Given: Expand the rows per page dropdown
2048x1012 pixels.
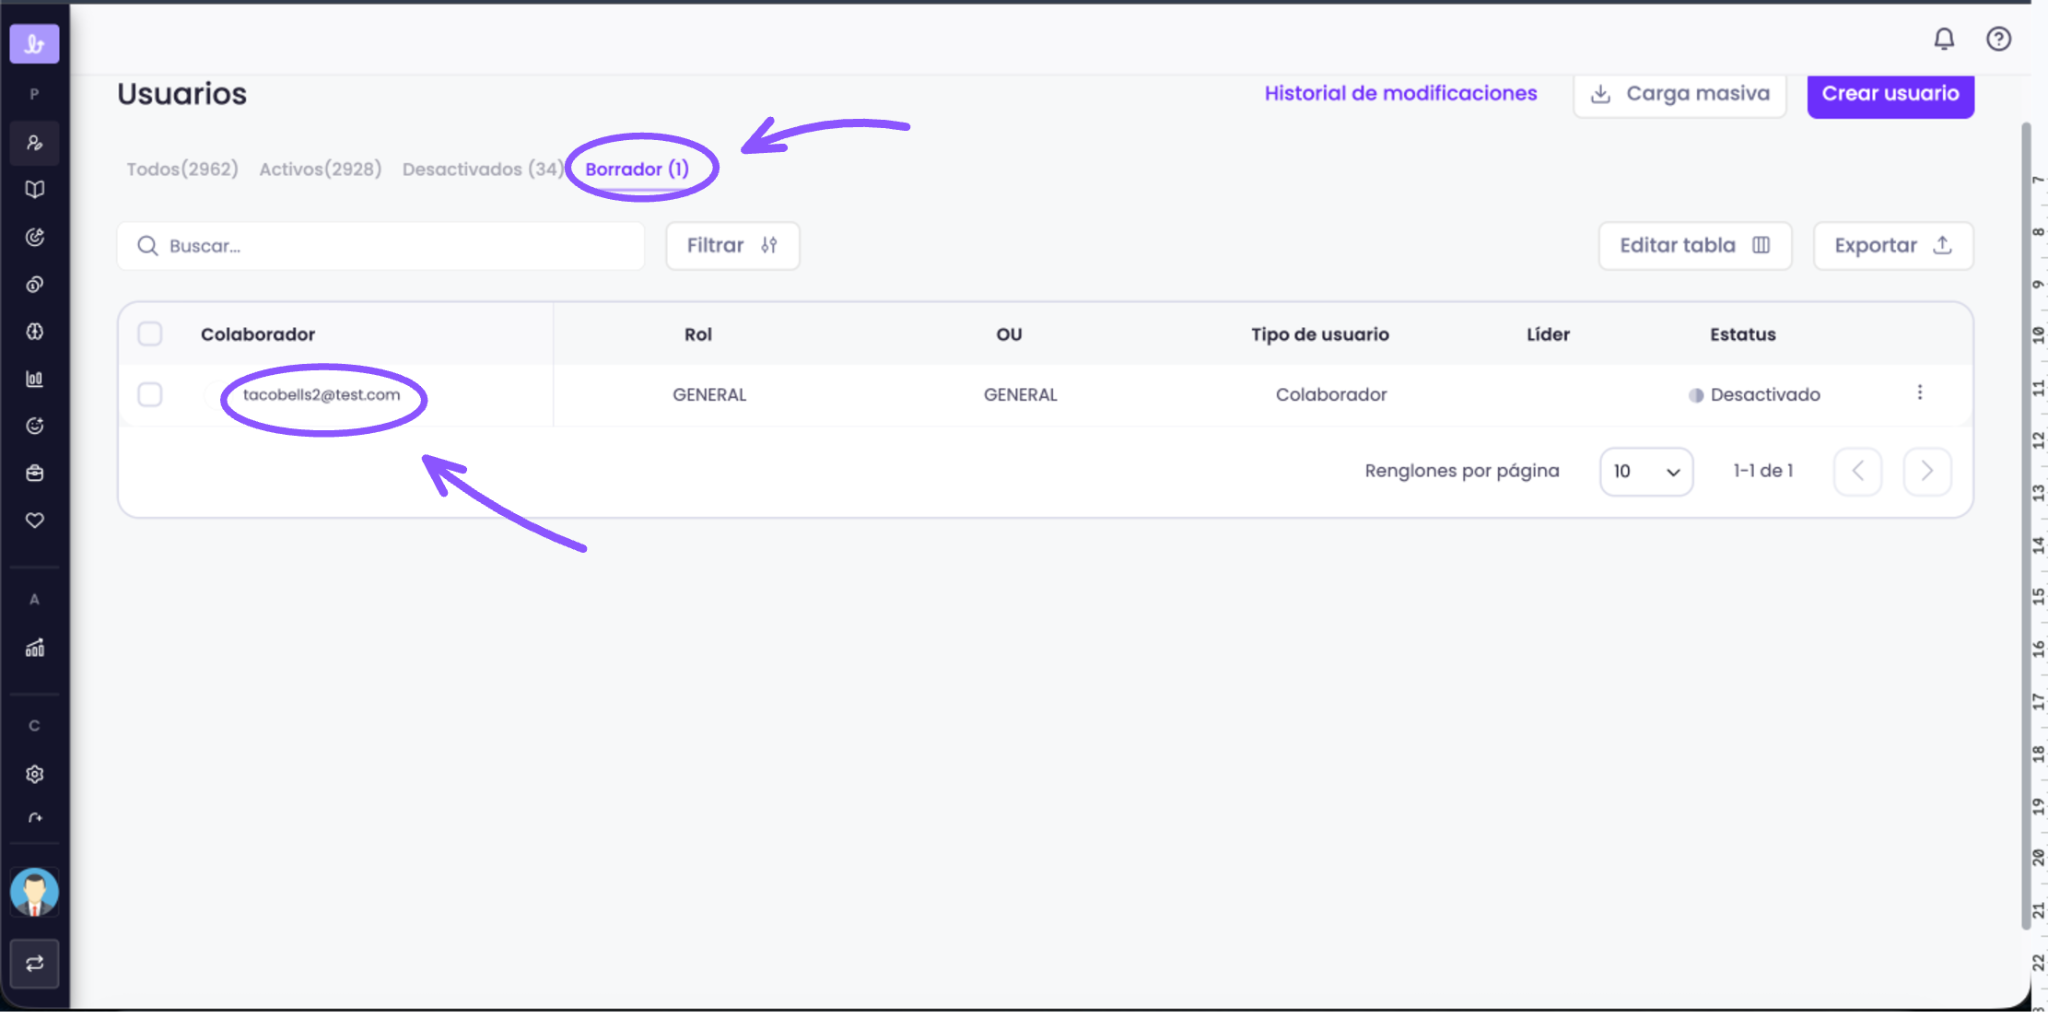Looking at the screenshot, I should pos(1646,471).
